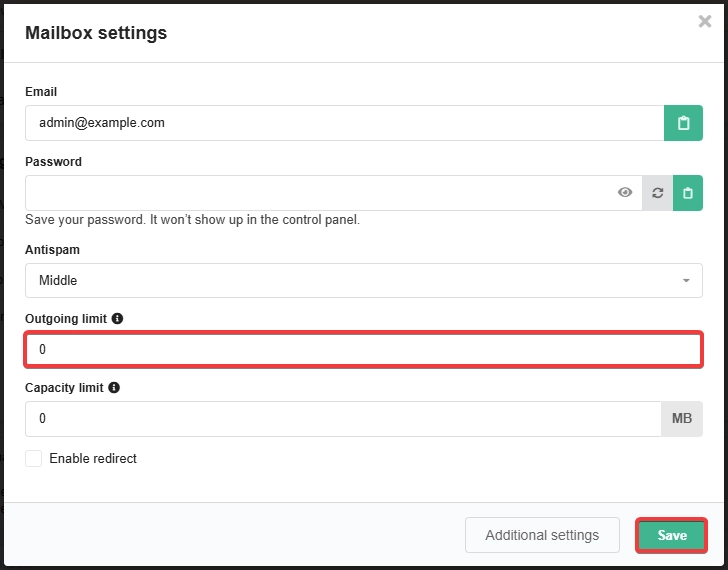728x570 pixels.
Task: Show password using the eye icon
Action: [625, 192]
